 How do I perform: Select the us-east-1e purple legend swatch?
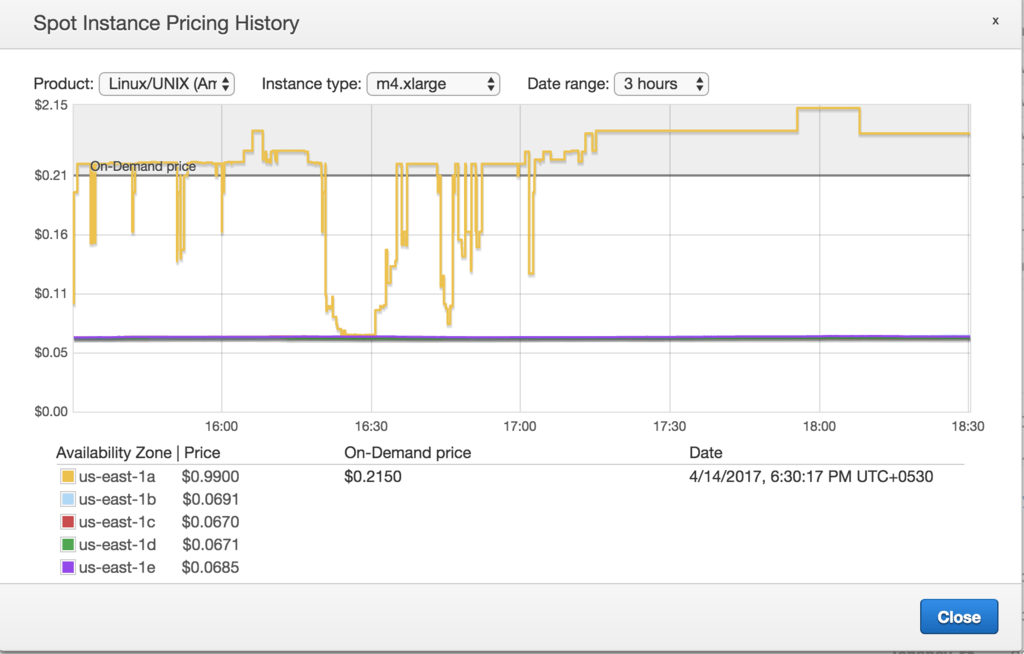(68, 568)
